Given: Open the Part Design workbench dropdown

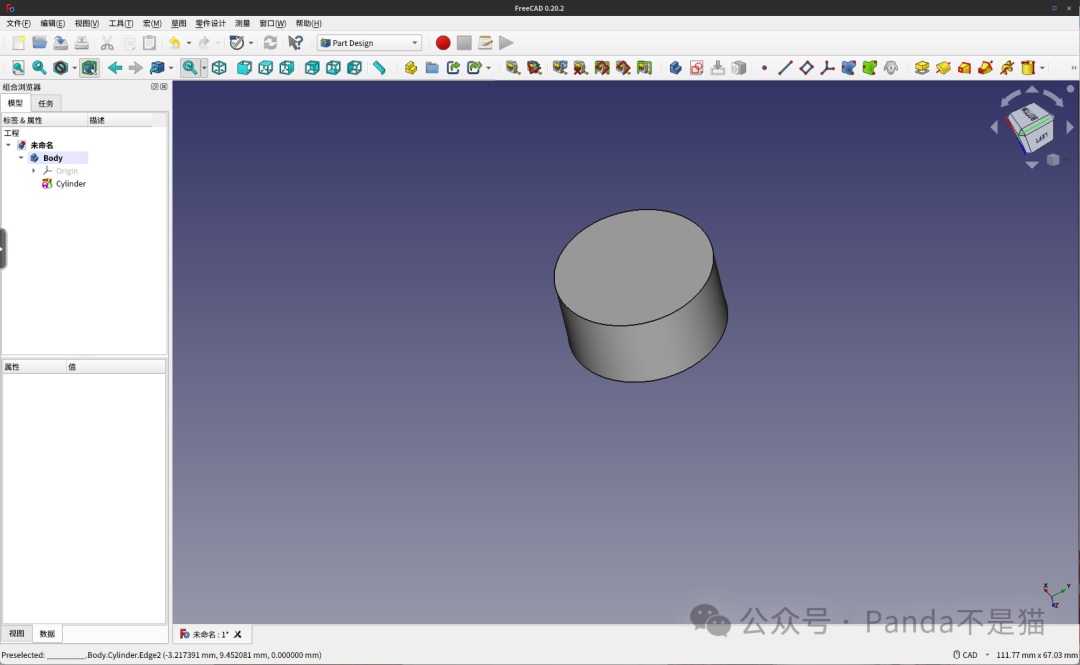Looking at the screenshot, I should click(369, 43).
